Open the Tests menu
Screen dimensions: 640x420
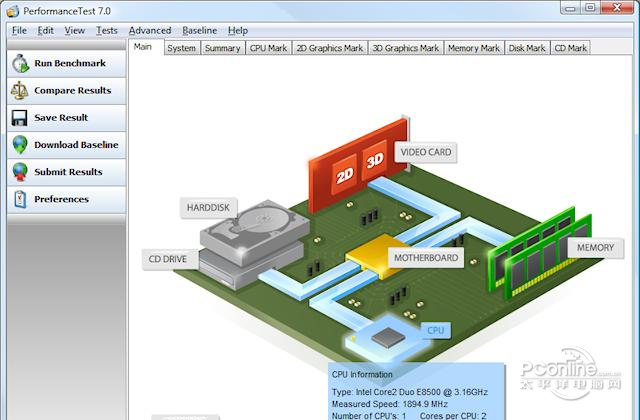click(x=107, y=31)
